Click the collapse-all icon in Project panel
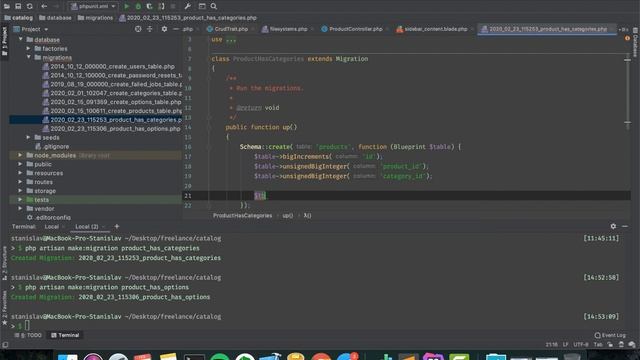Screen dimensions: 640x360 [x=150, y=29]
